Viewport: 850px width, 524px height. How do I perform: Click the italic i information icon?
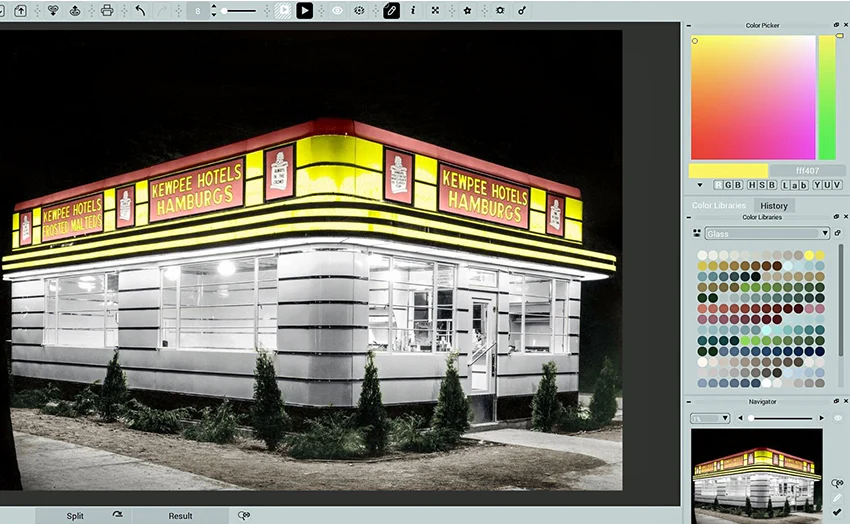coord(413,10)
